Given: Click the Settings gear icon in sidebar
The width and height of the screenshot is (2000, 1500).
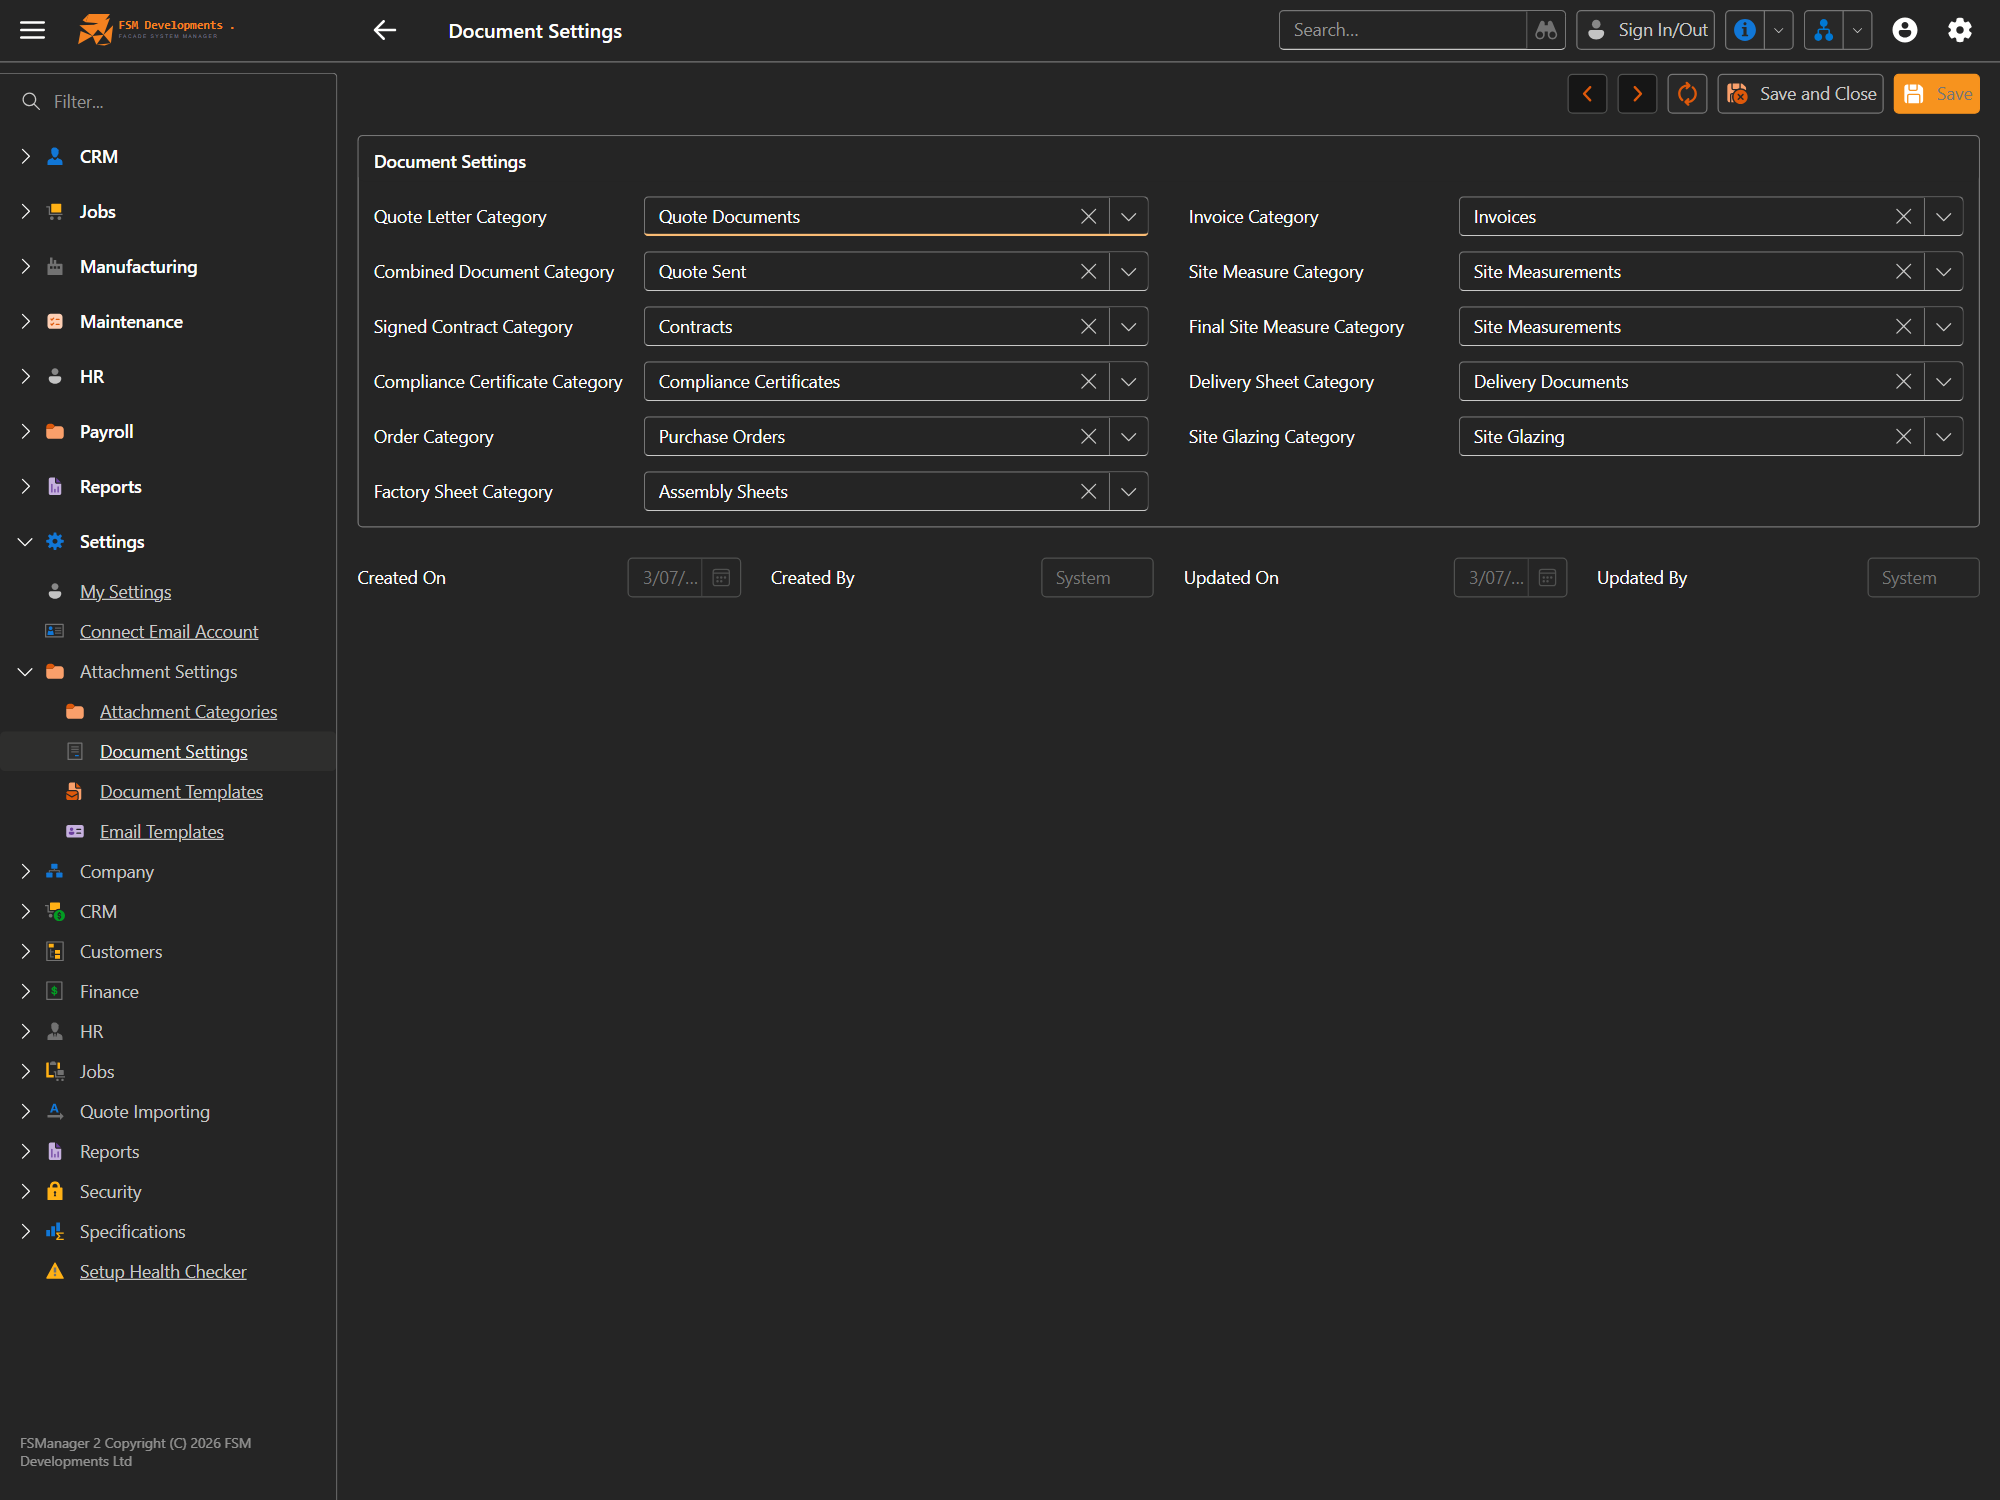Looking at the screenshot, I should pyautogui.click(x=55, y=542).
